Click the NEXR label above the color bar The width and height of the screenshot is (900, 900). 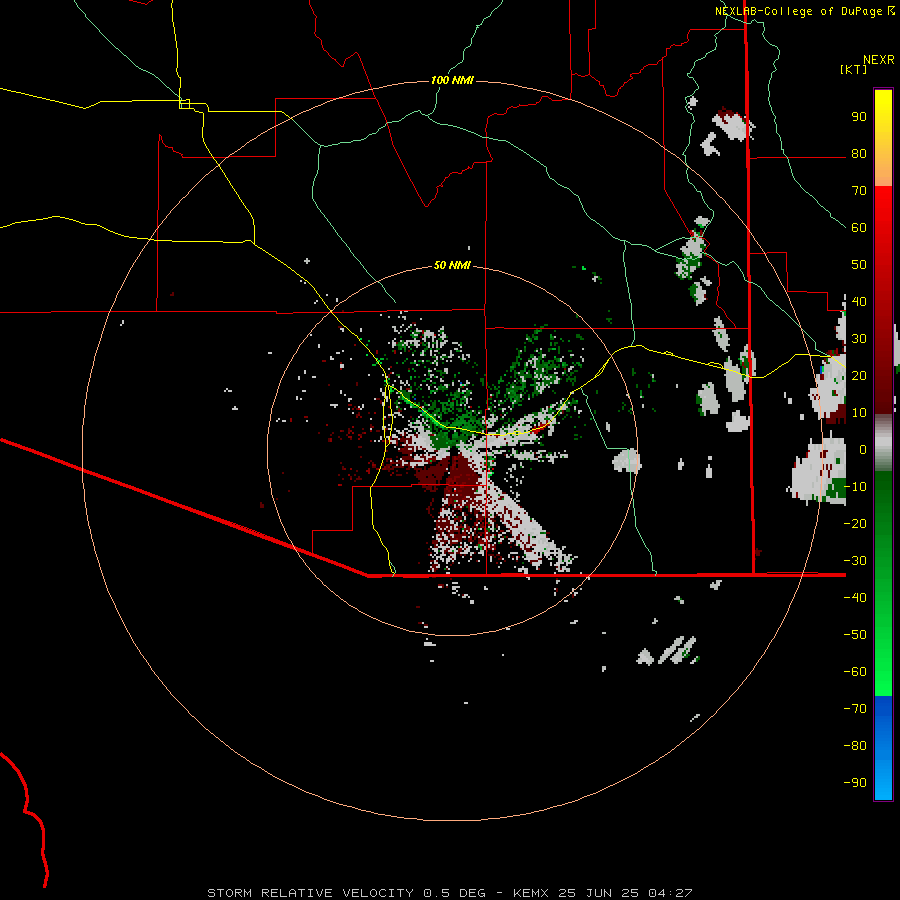[879, 60]
